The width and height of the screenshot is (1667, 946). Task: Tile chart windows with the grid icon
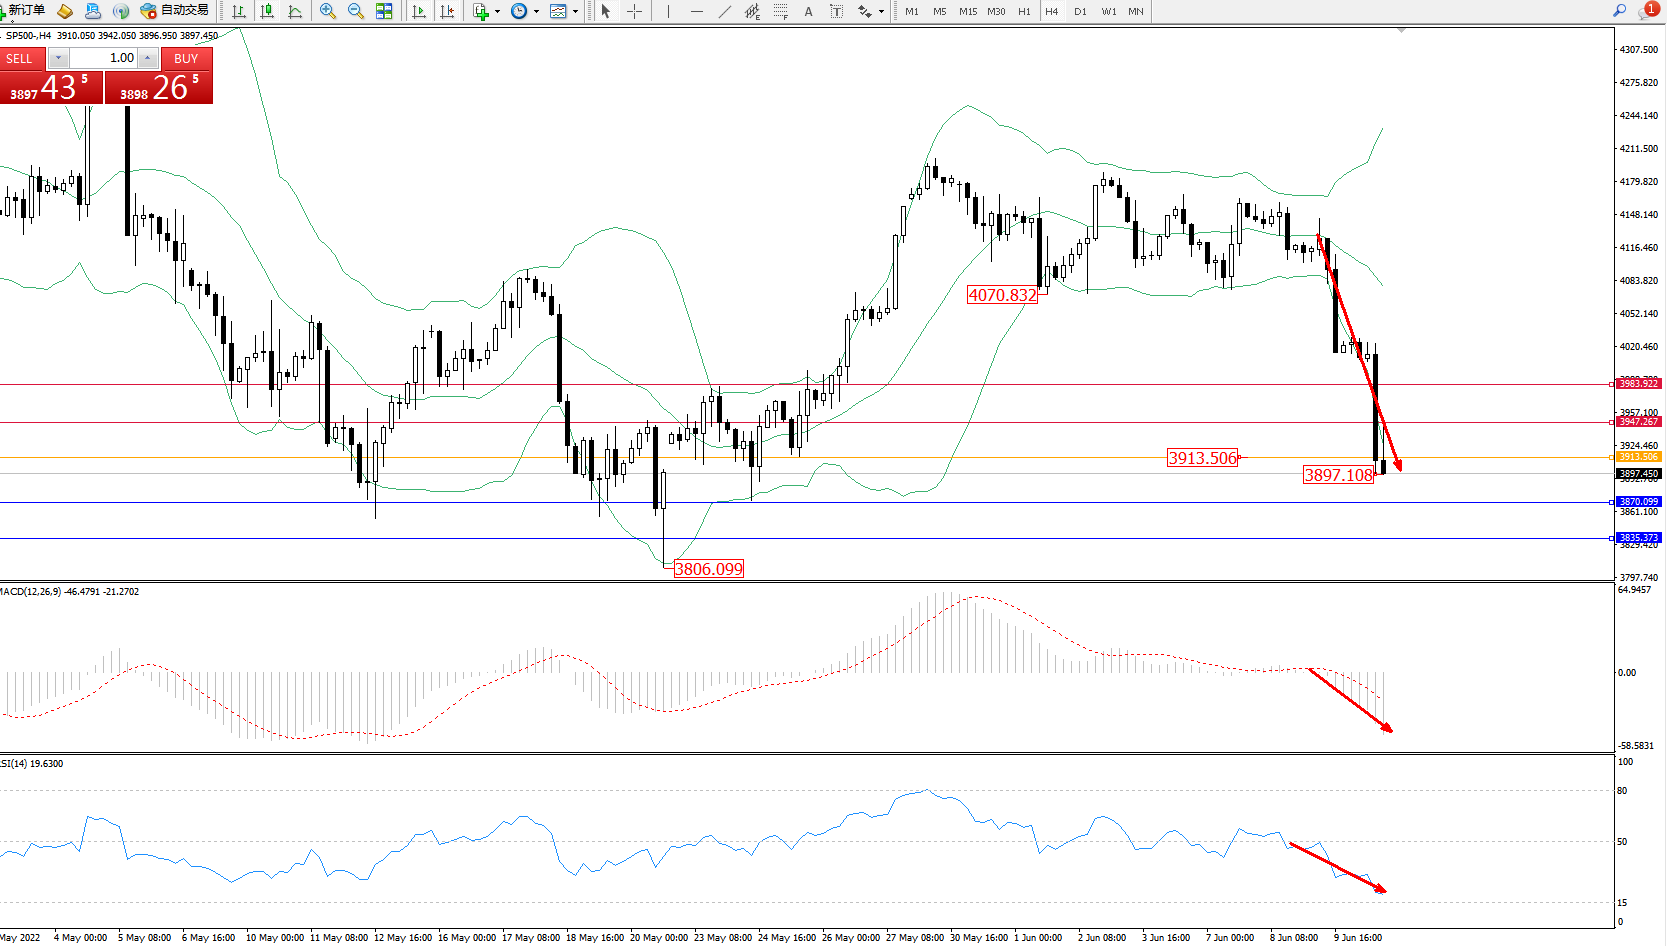(x=384, y=11)
